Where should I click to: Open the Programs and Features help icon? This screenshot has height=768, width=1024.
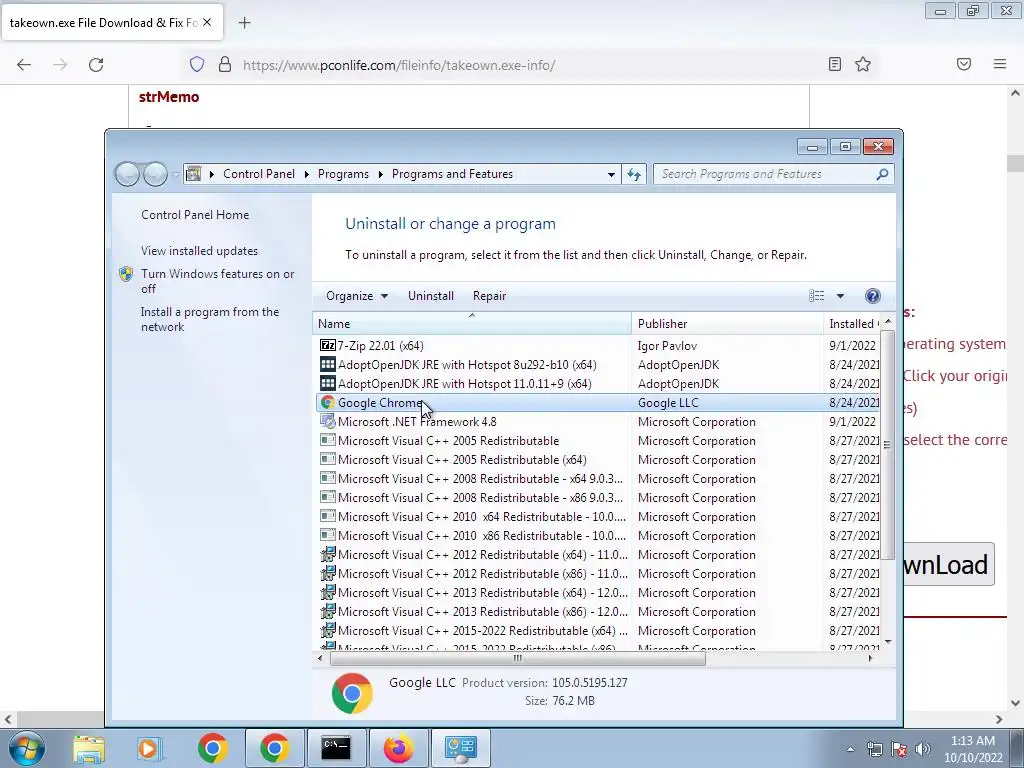[872, 296]
